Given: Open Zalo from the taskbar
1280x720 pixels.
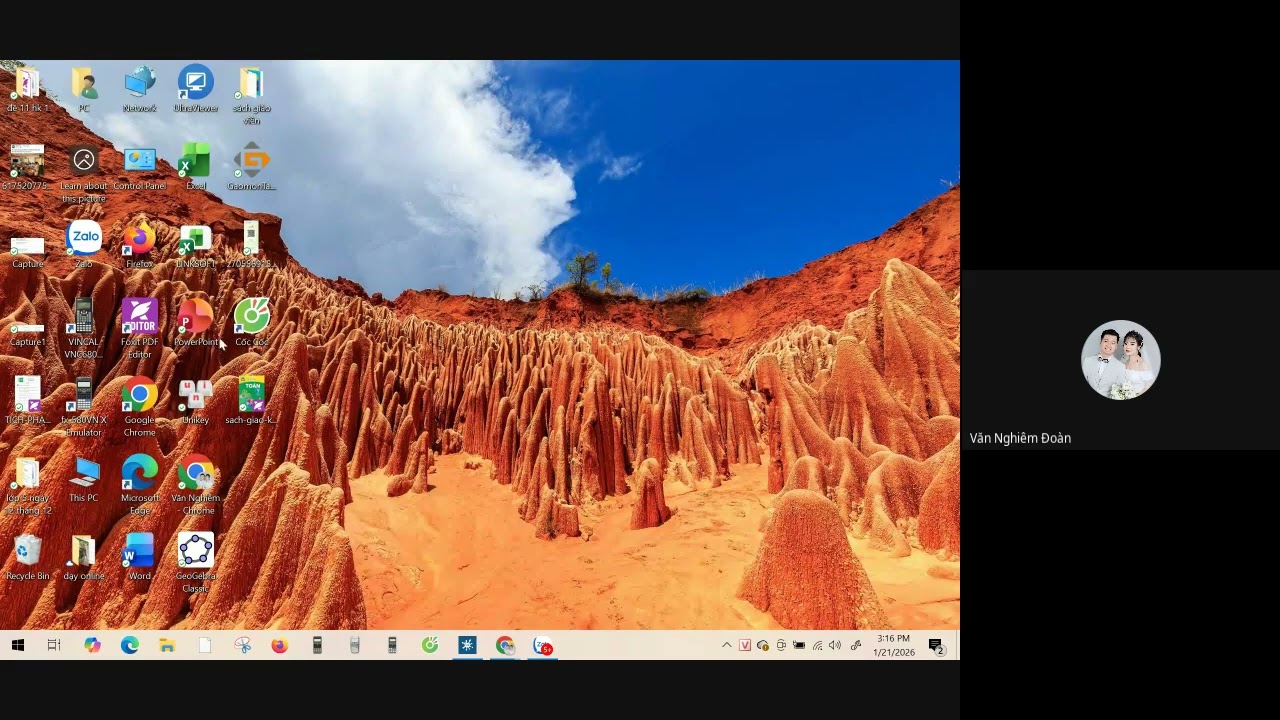Looking at the screenshot, I should (543, 646).
